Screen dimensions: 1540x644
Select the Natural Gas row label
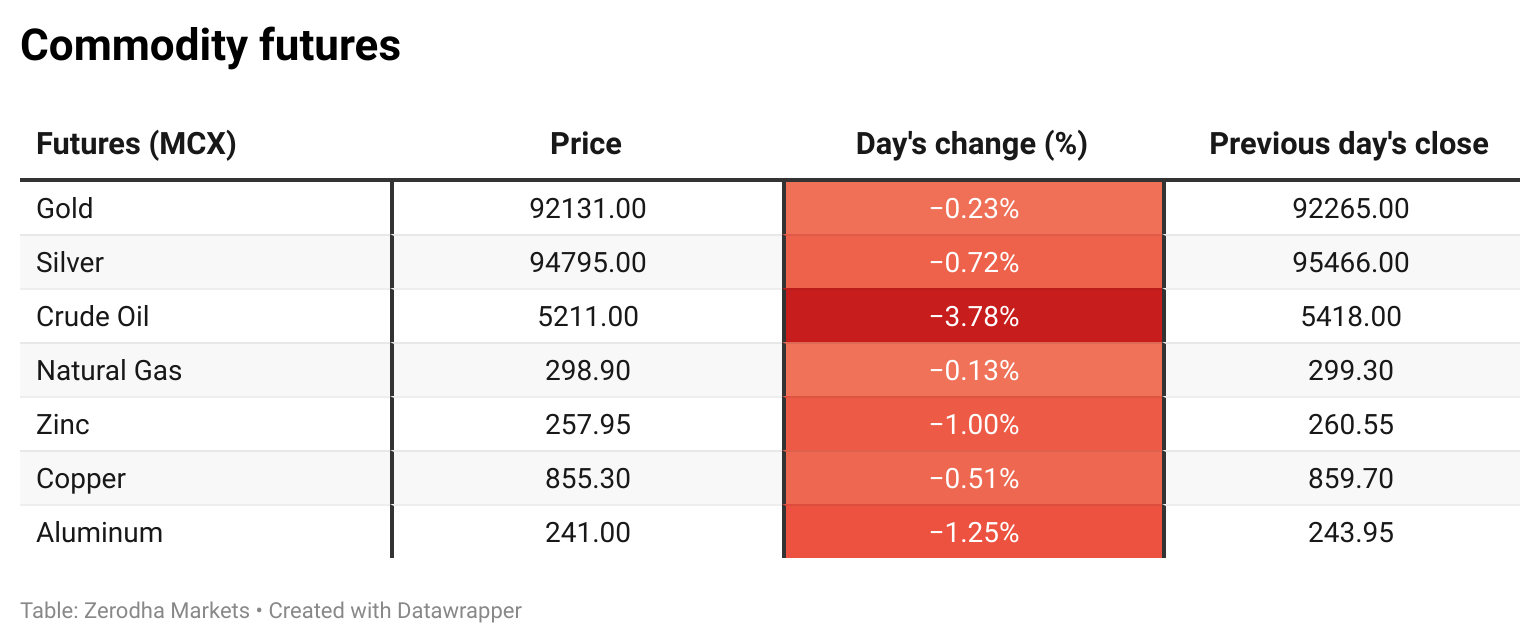click(109, 371)
